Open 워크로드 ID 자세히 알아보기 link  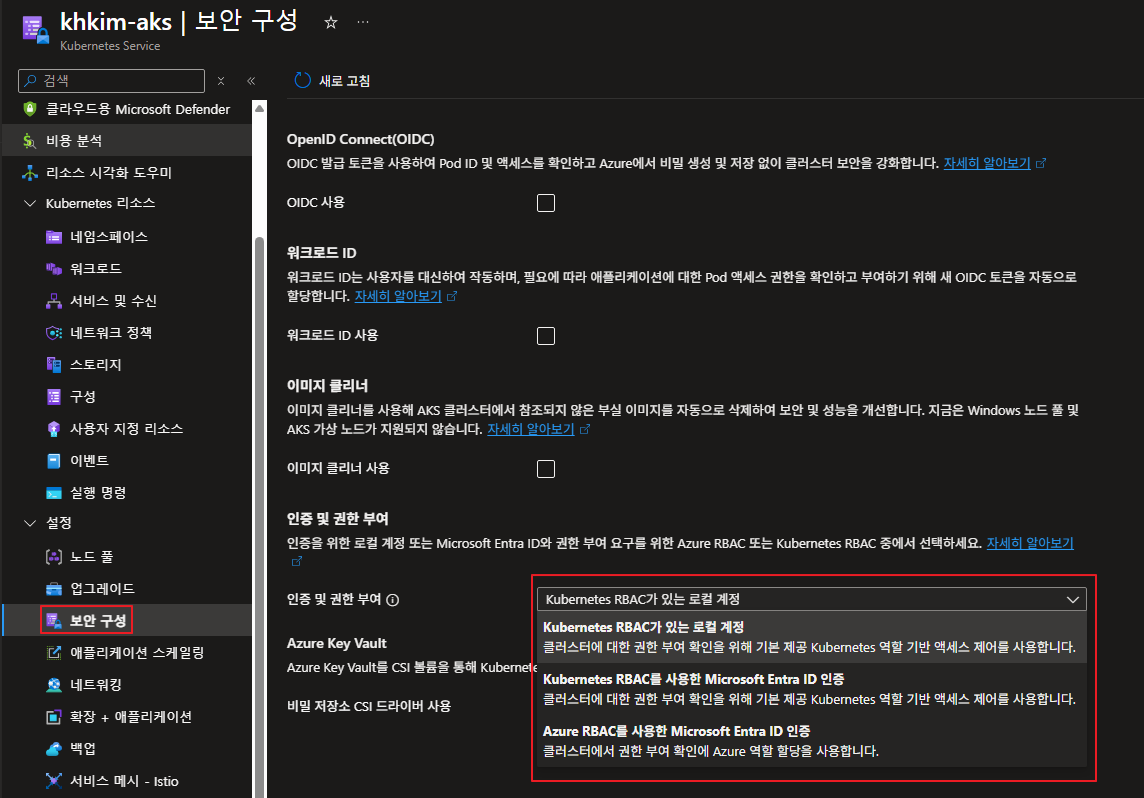(x=398, y=296)
